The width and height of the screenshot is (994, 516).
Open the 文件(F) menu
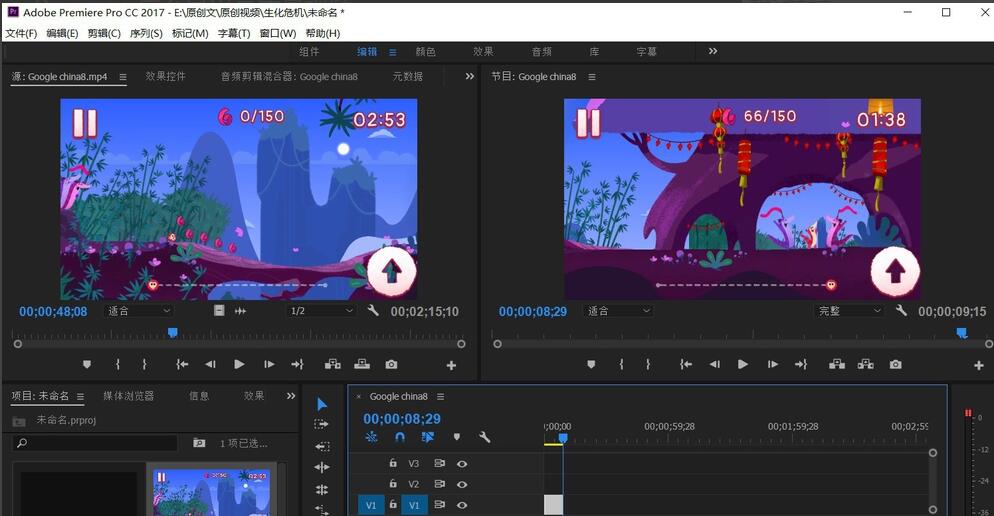[21, 34]
